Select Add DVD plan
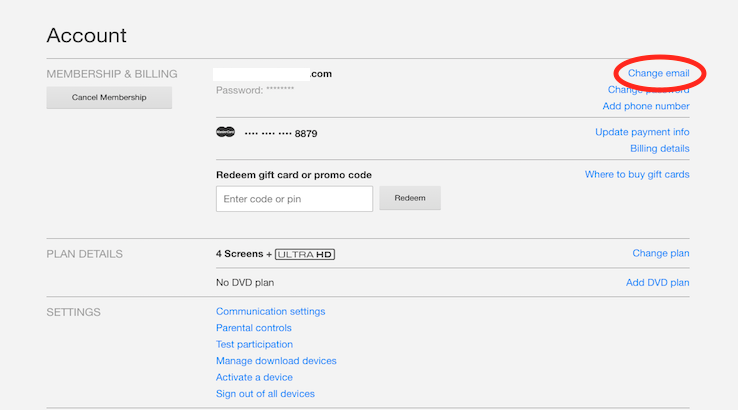Viewport: 738px width, 410px height. pyautogui.click(x=657, y=283)
